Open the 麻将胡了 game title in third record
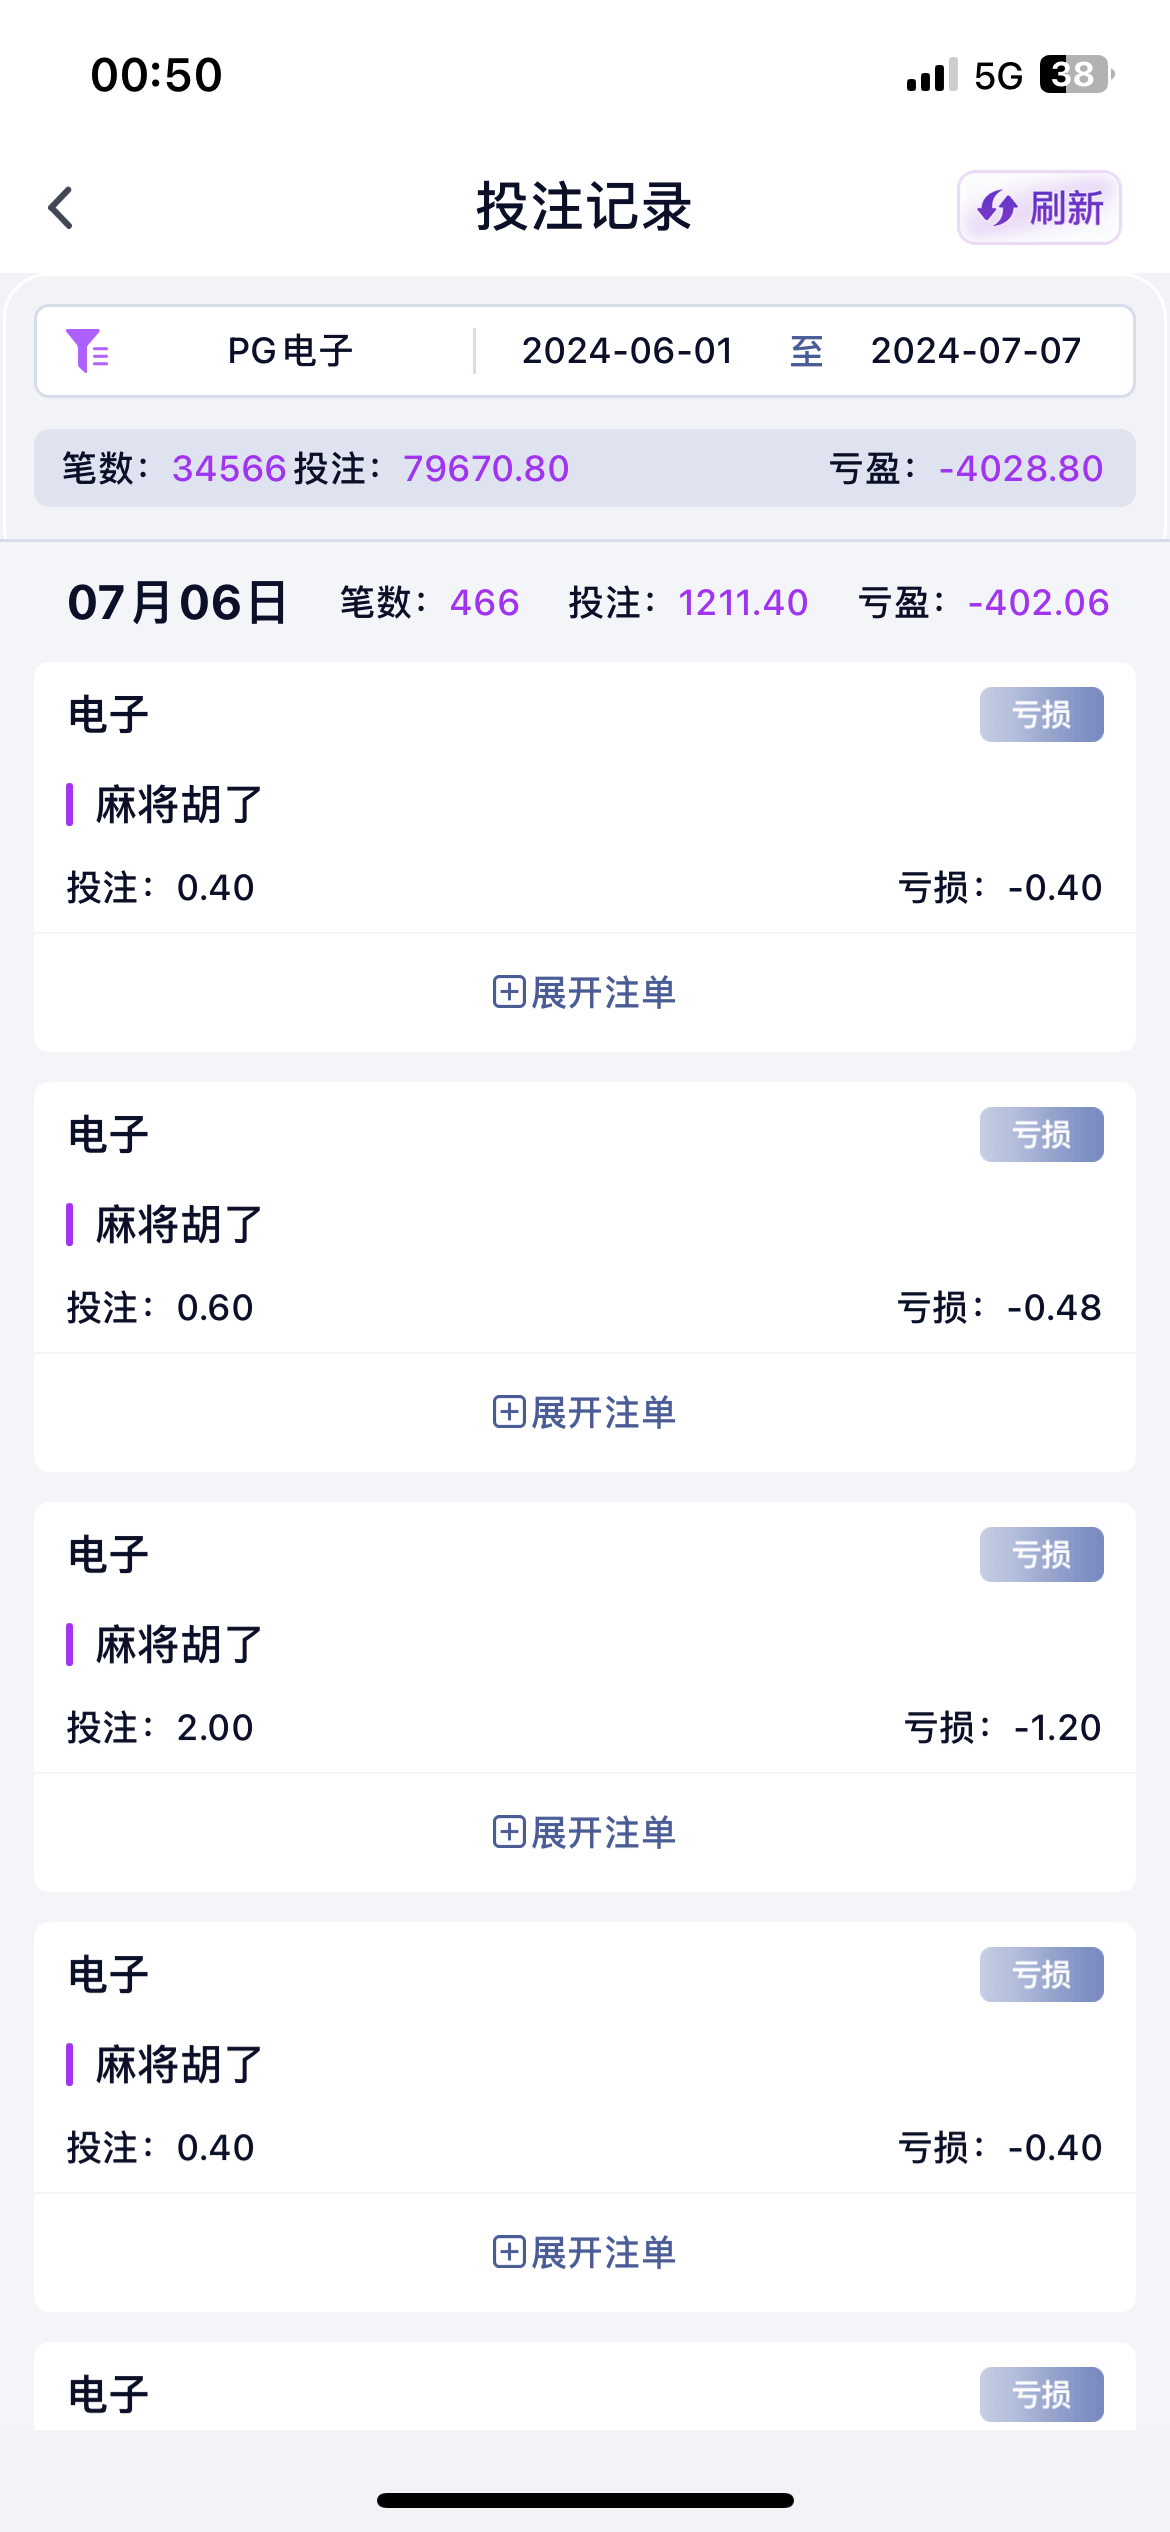Screen dimensions: 1170x2532 coord(178,1645)
